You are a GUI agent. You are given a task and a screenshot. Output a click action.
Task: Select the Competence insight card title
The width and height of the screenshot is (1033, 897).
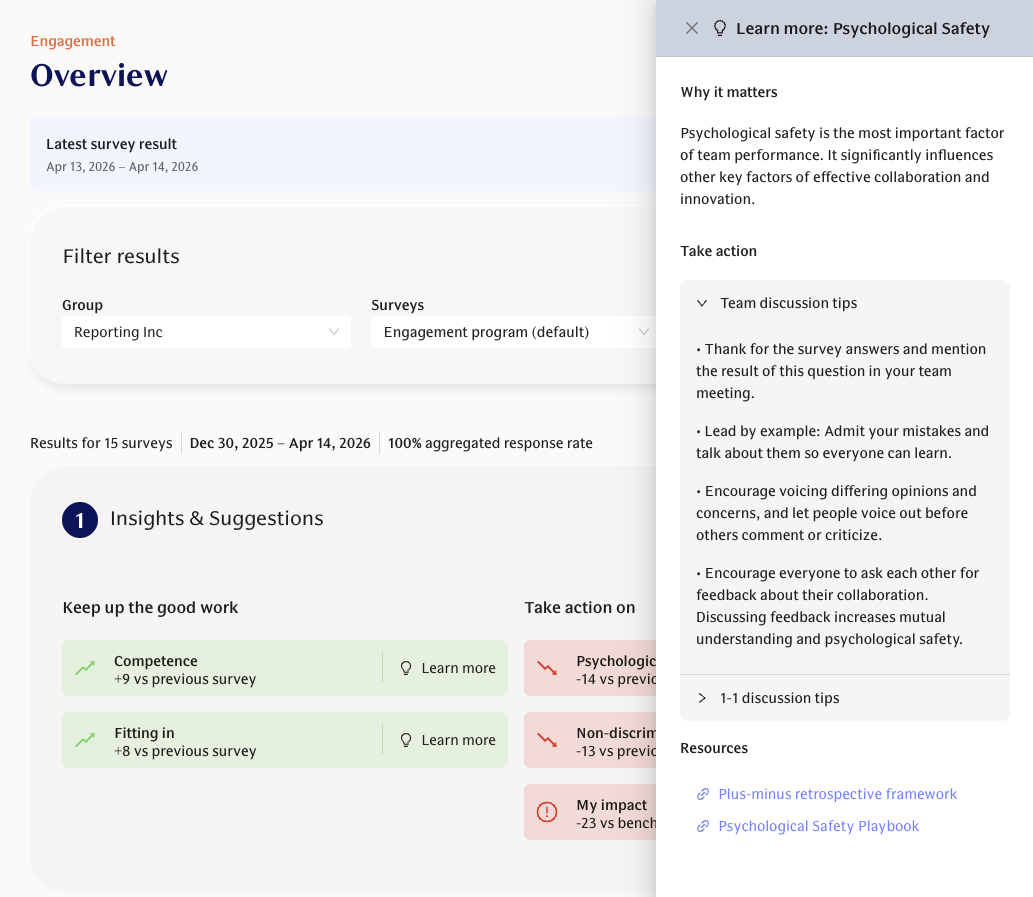click(155, 661)
